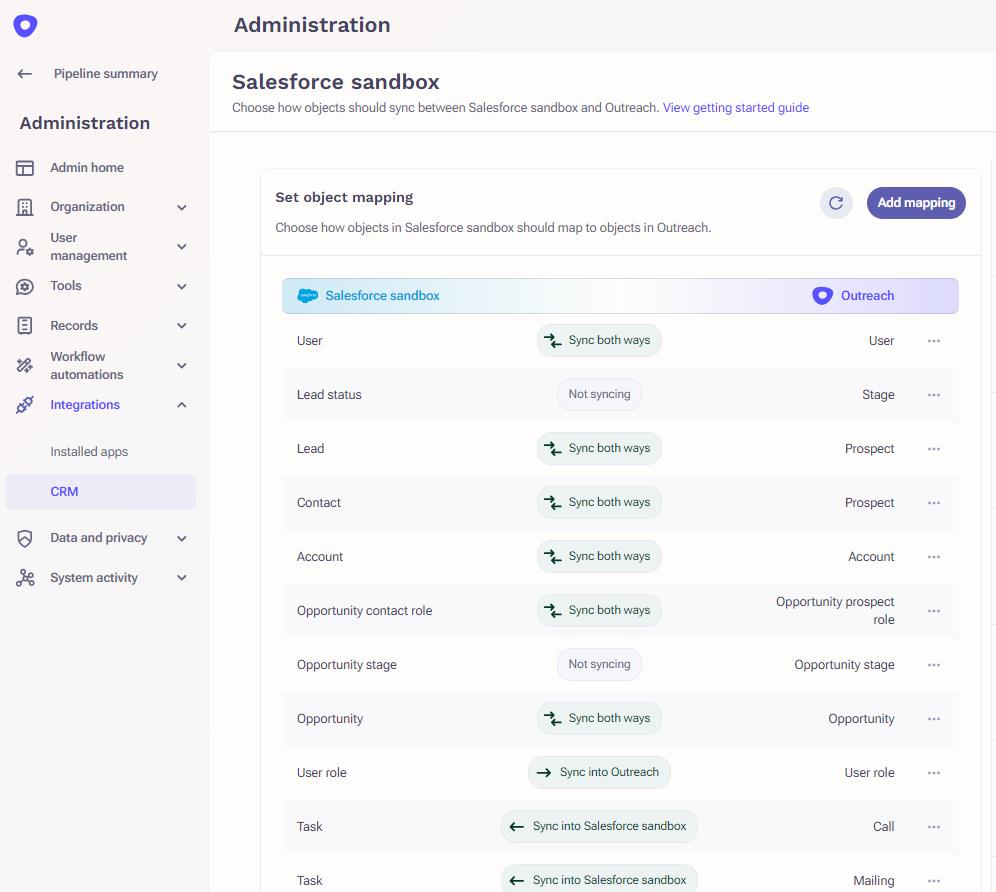Image resolution: width=996 pixels, height=892 pixels.
Task: Open more options for User role row
Action: point(934,773)
